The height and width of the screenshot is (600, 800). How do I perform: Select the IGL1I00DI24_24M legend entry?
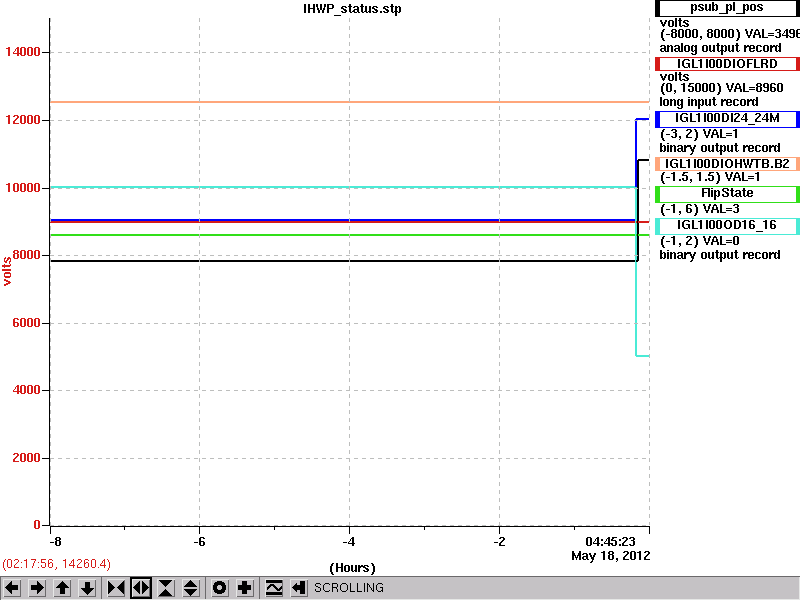point(727,118)
